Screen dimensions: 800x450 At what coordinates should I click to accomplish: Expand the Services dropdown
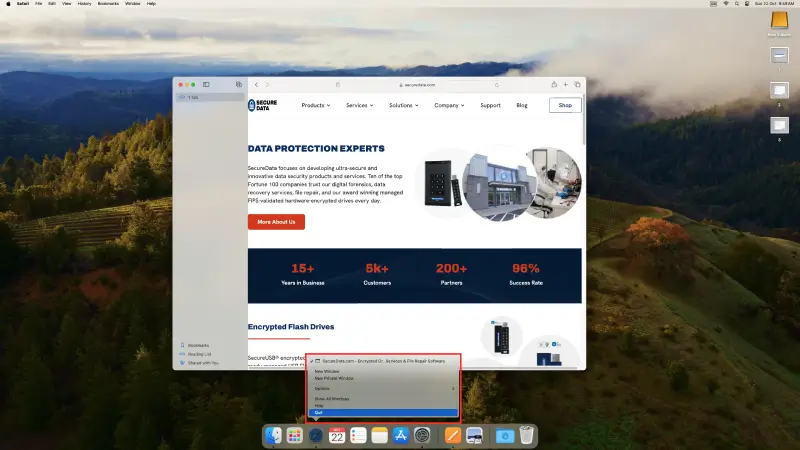coord(360,105)
